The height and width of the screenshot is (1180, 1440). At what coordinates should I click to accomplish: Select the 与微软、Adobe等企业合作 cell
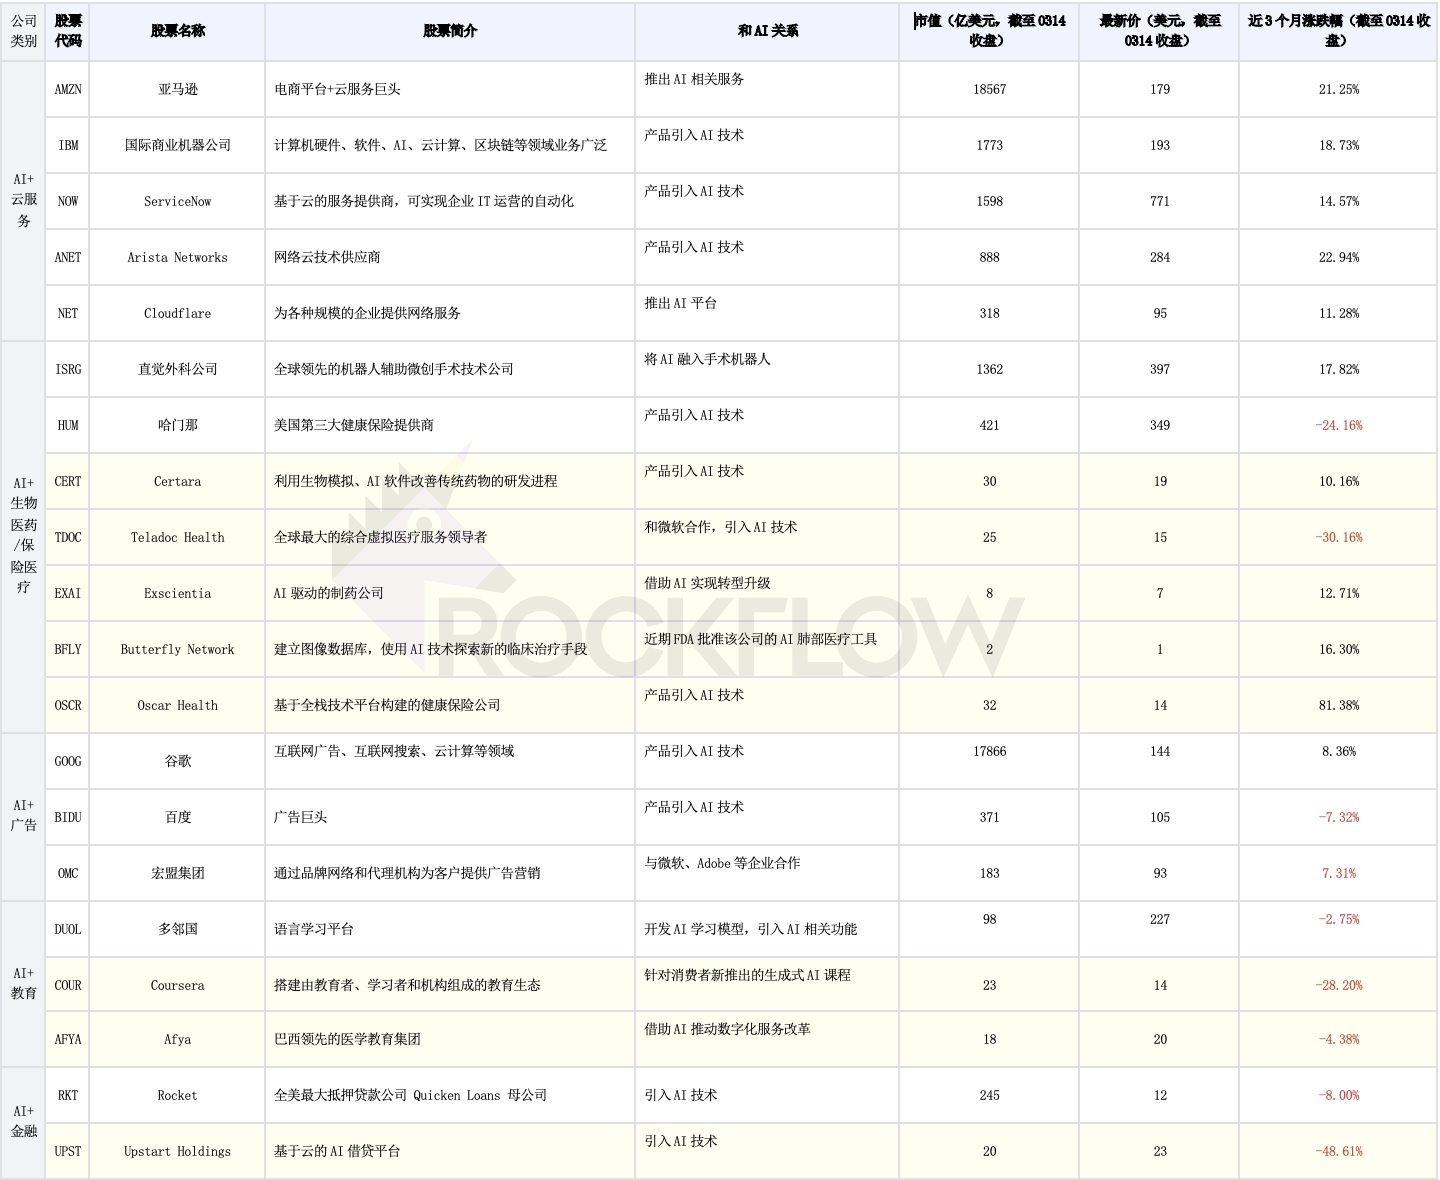[x=767, y=873]
